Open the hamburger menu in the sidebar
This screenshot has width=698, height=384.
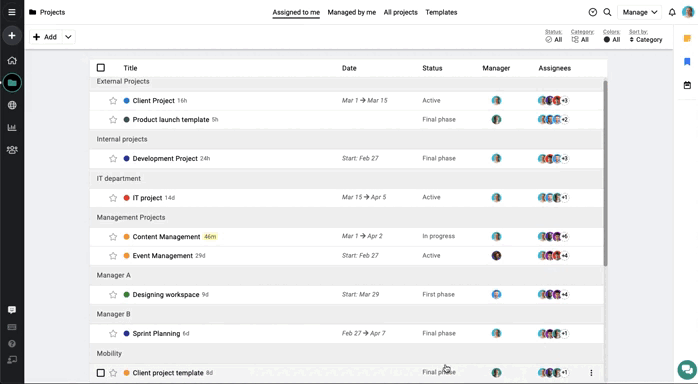pyautogui.click(x=12, y=12)
